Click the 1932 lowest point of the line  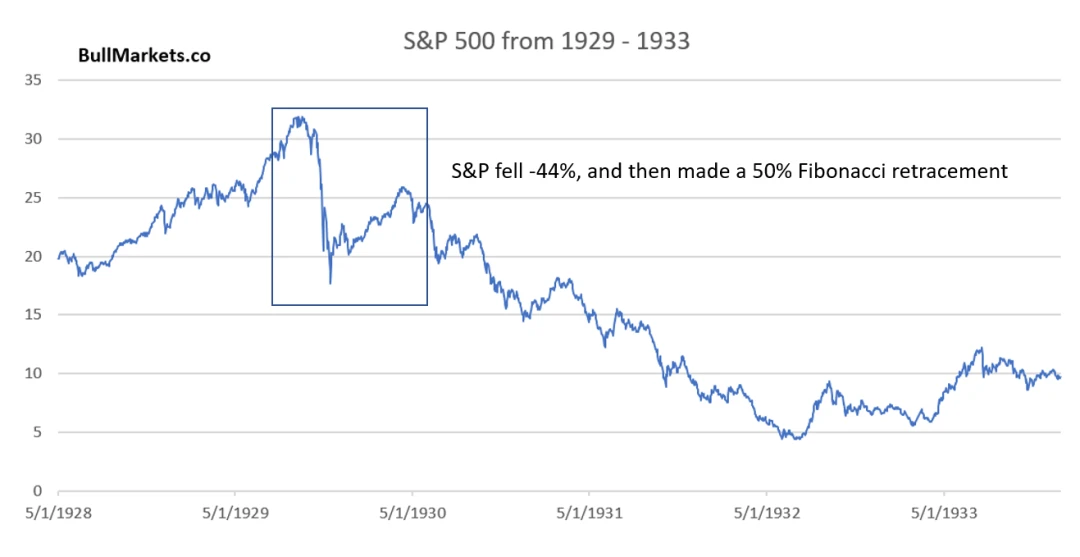coord(797,438)
